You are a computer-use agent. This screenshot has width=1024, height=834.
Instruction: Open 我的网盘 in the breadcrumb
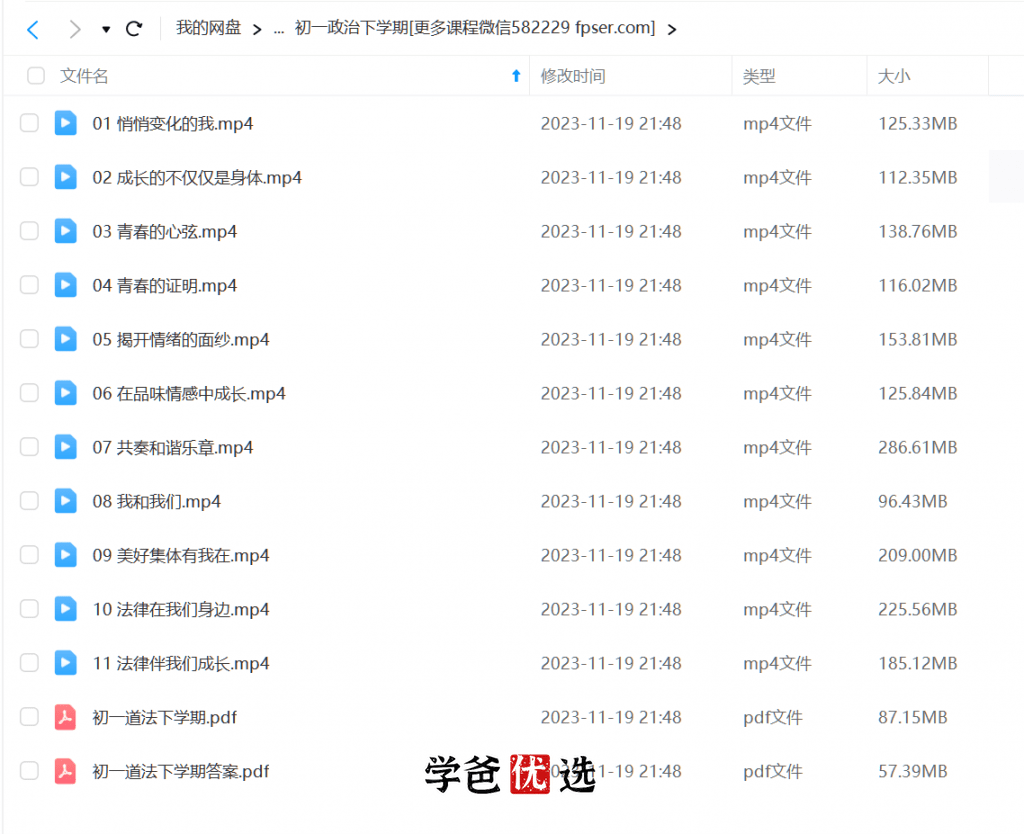(x=208, y=28)
